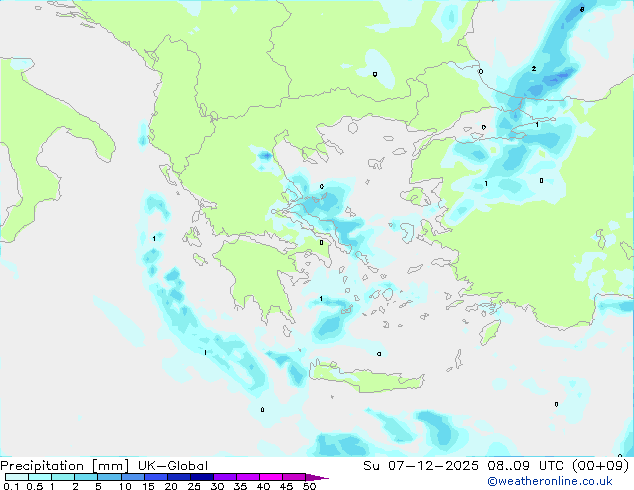The height and width of the screenshot is (490, 634).
Task: Click the legend label '30'
Action: (217, 486)
